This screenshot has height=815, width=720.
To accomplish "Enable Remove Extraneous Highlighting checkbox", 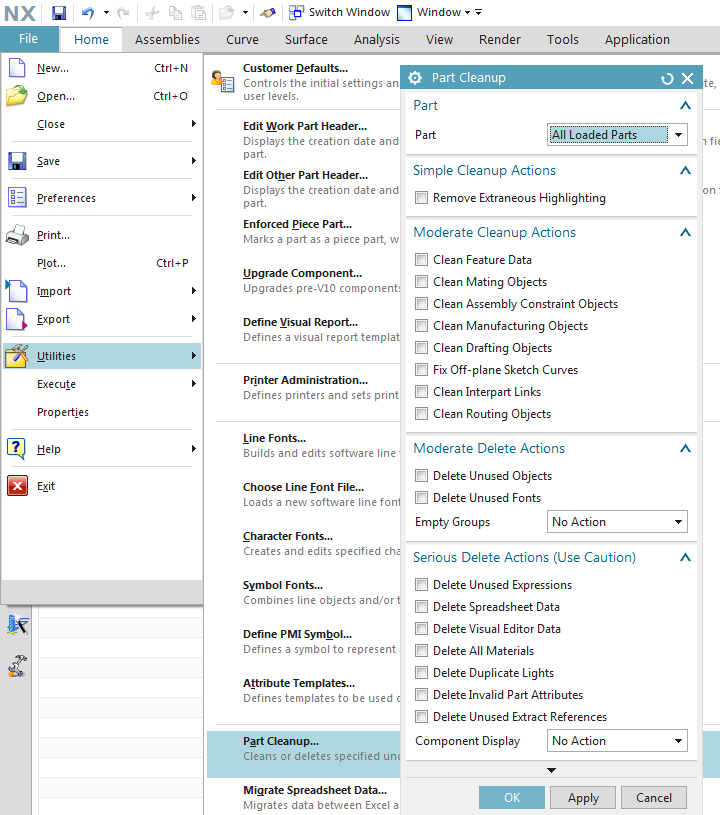I will (x=422, y=198).
